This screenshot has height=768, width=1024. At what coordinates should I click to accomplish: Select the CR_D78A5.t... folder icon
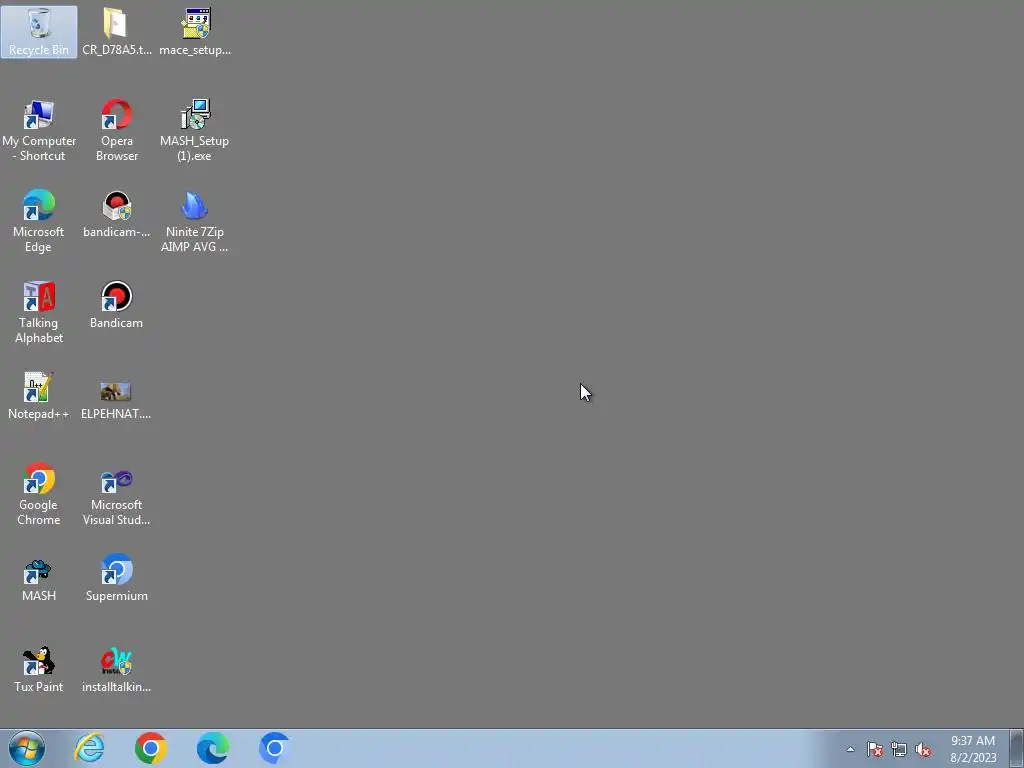pos(116,31)
